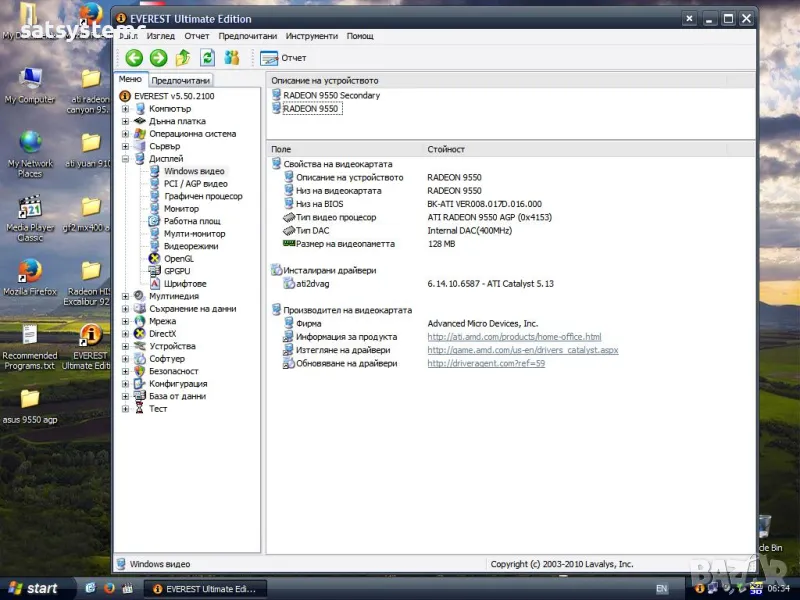Viewport: 800px width, 600px height.
Task: Expand the DirectX tree node
Action: [126, 334]
